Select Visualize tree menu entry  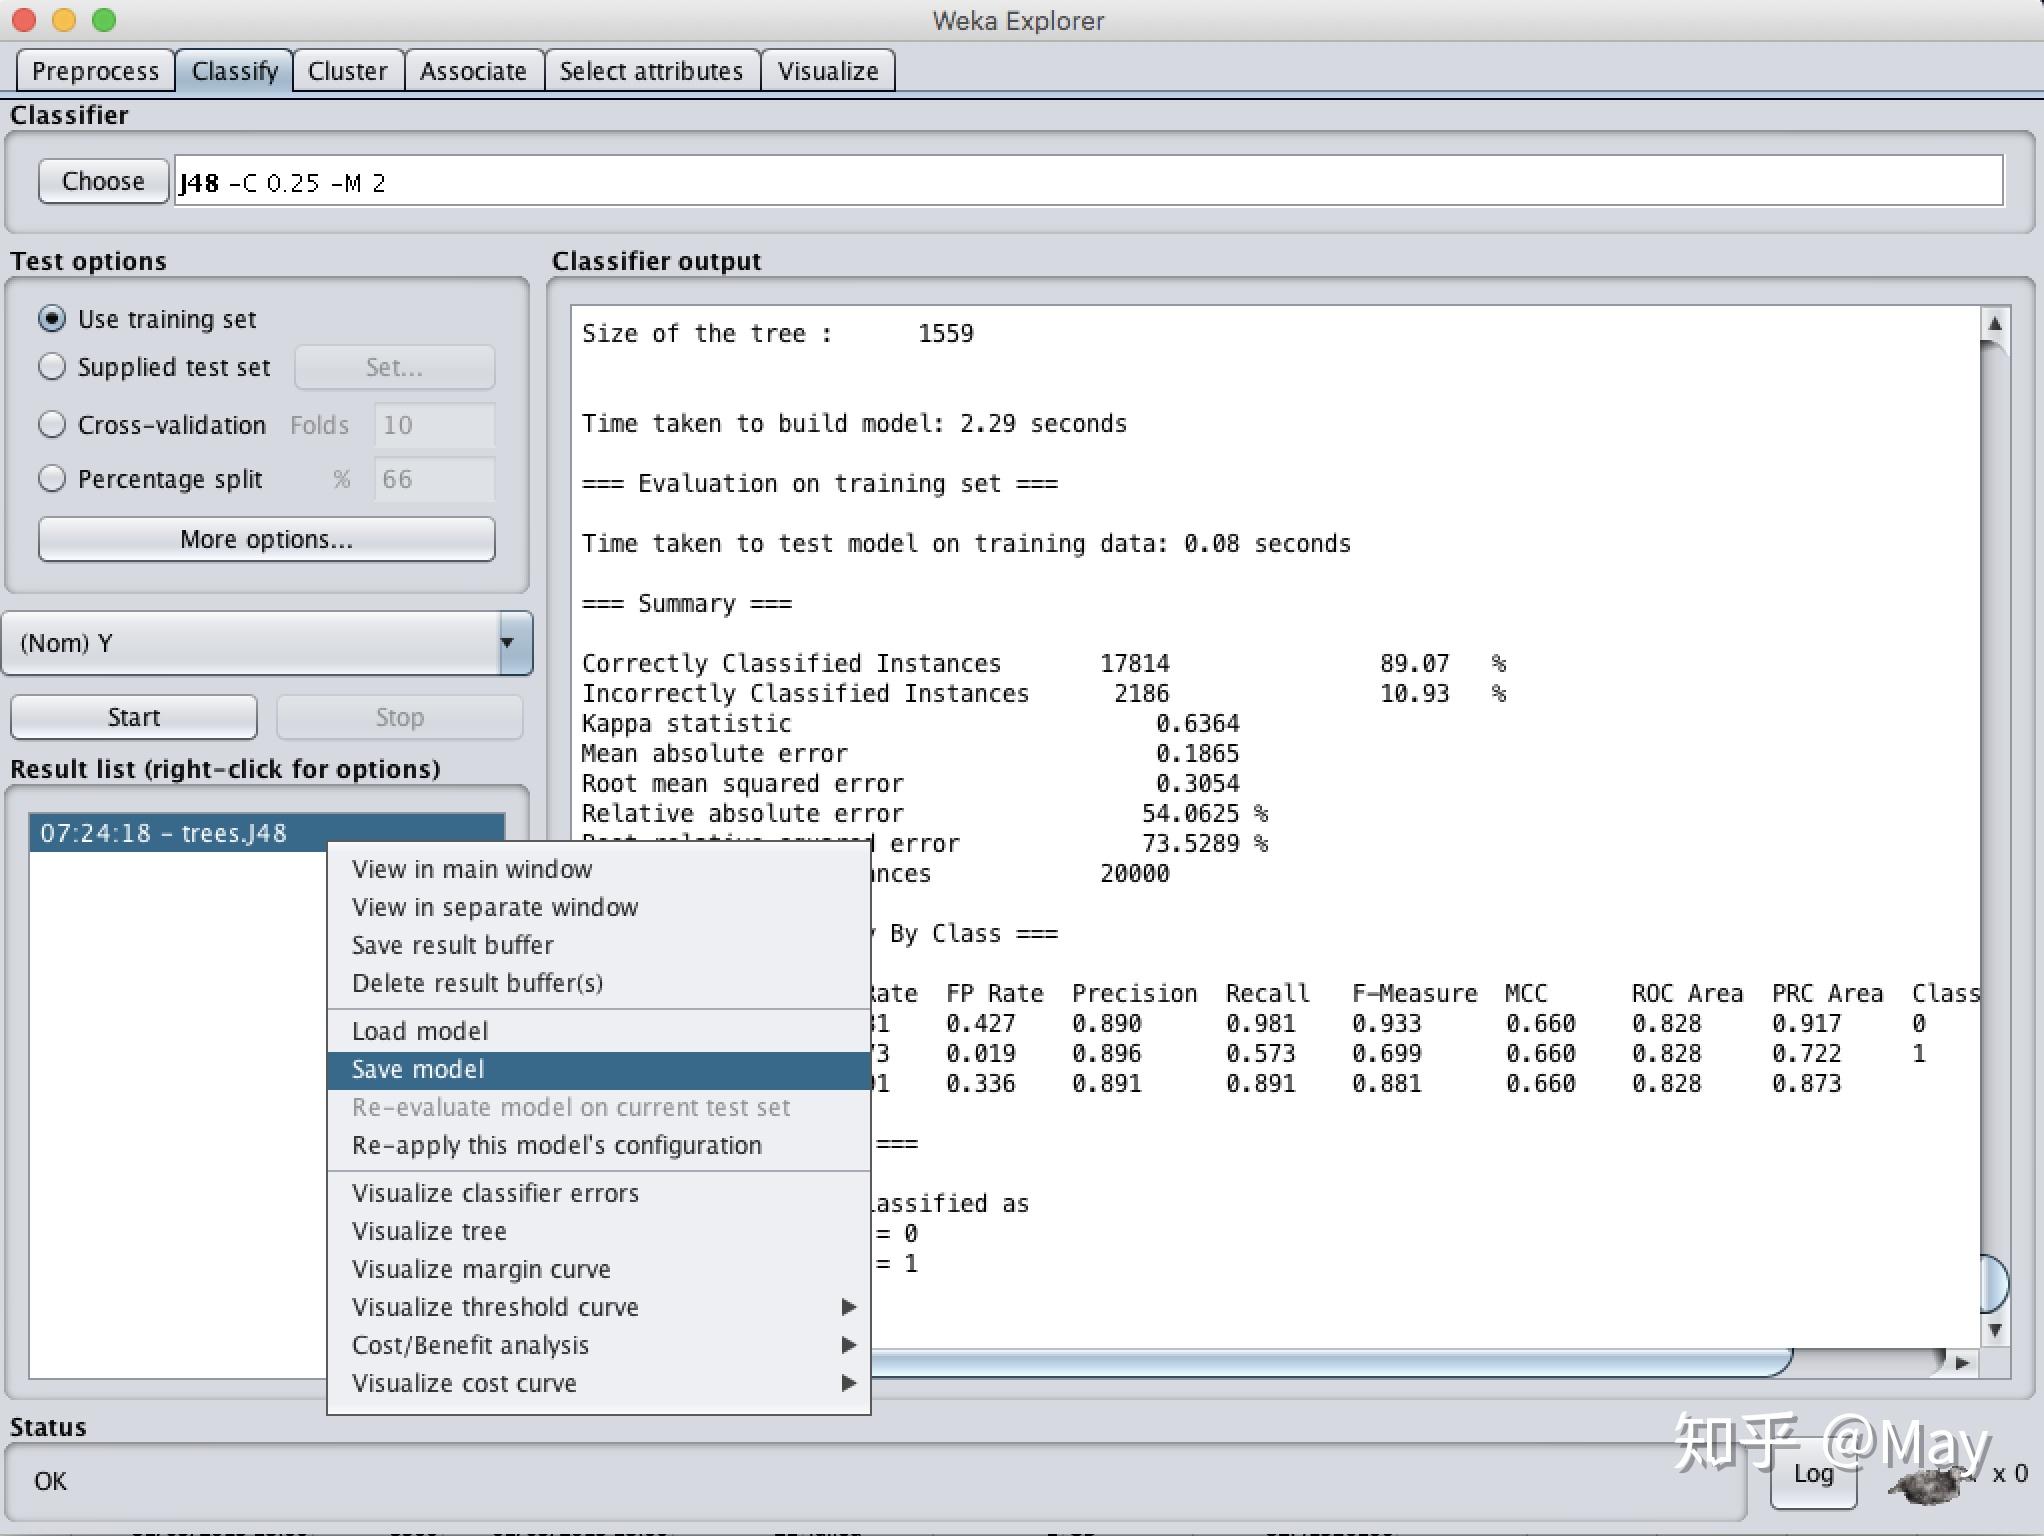pyautogui.click(x=429, y=1231)
